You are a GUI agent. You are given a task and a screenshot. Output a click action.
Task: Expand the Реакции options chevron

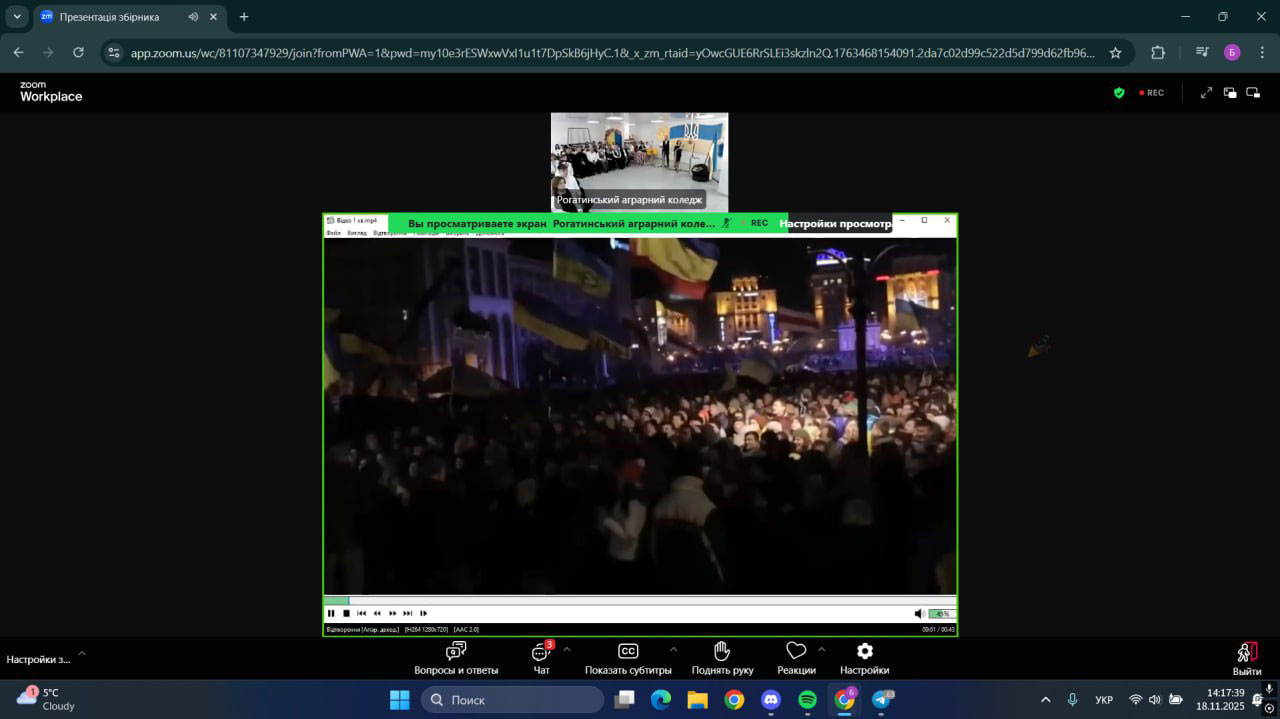click(822, 649)
